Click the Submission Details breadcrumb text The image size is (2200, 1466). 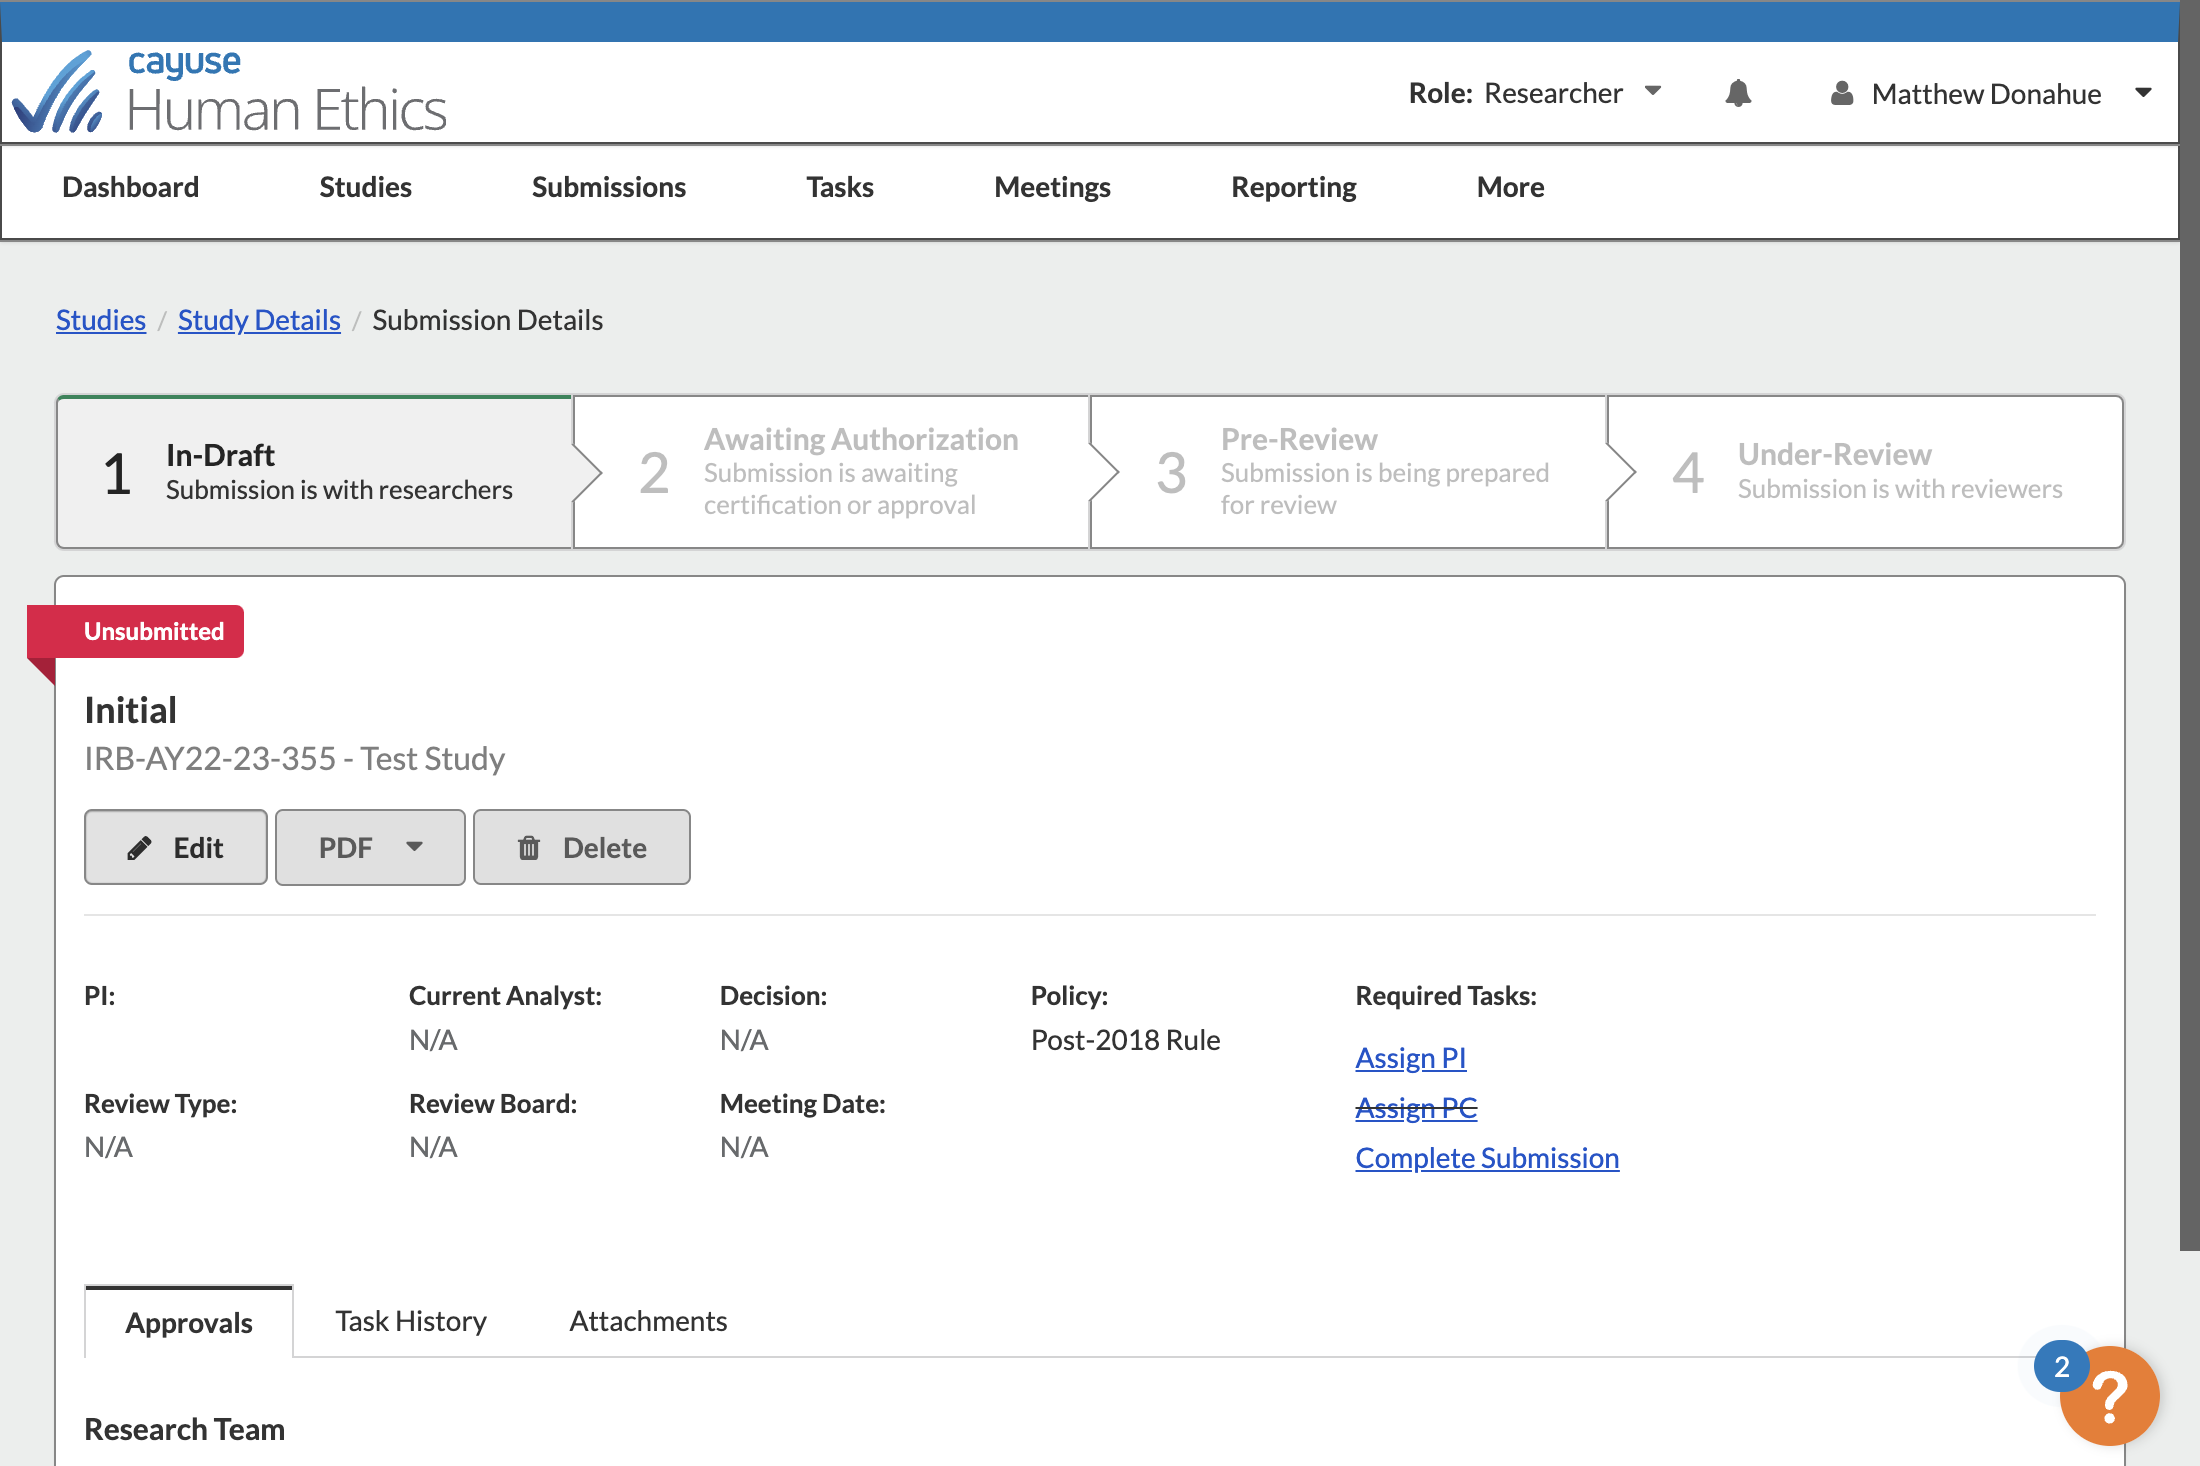click(487, 320)
